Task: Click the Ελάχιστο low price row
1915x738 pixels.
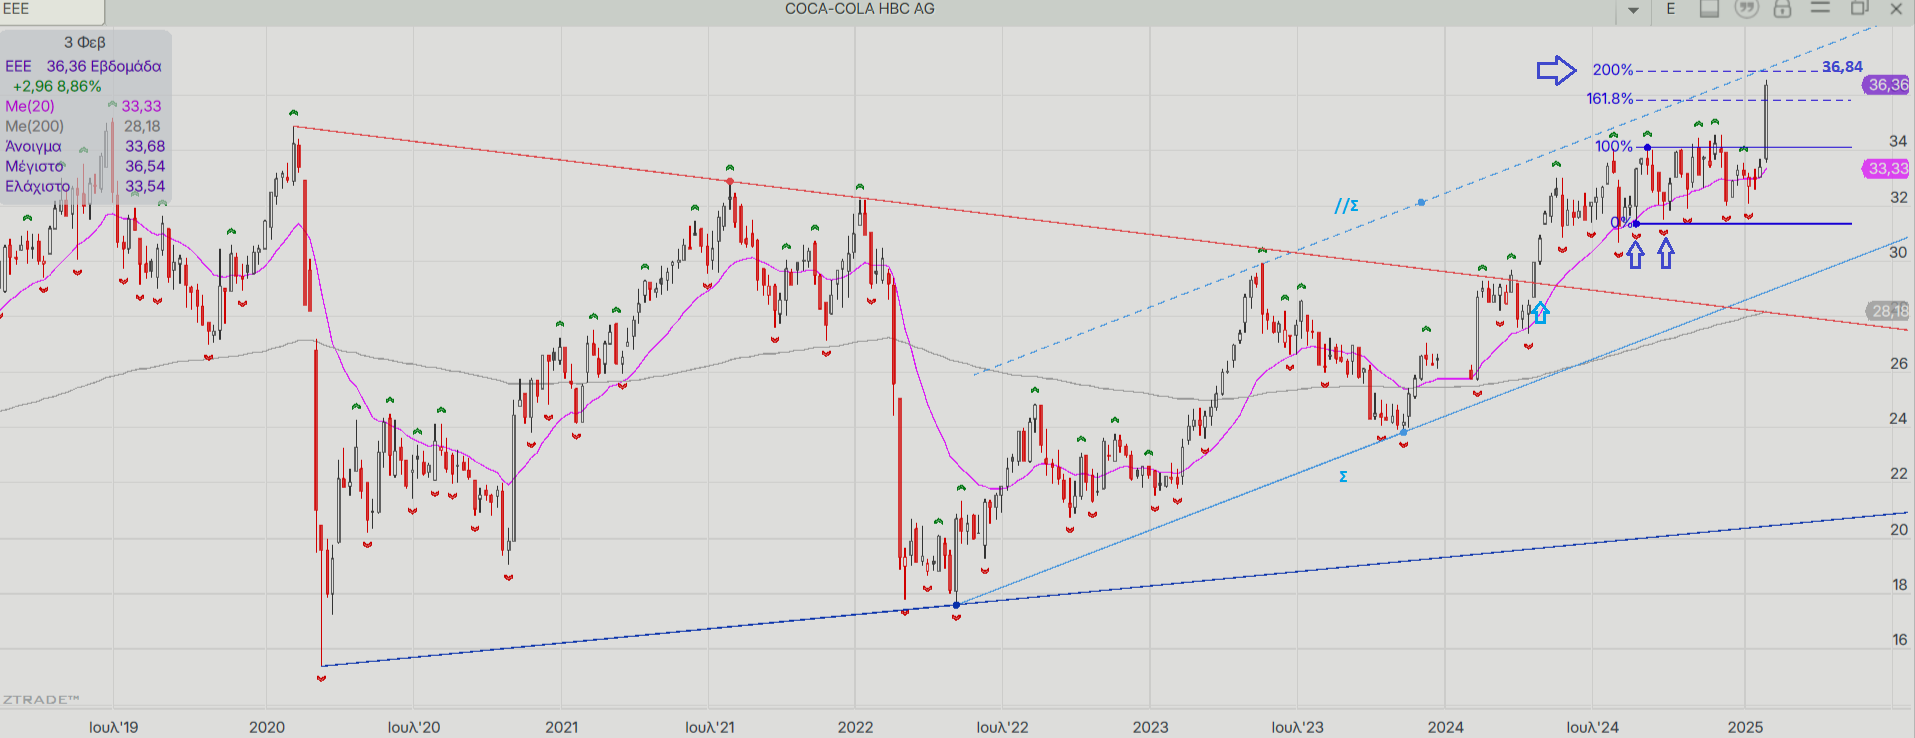Action: pos(85,186)
